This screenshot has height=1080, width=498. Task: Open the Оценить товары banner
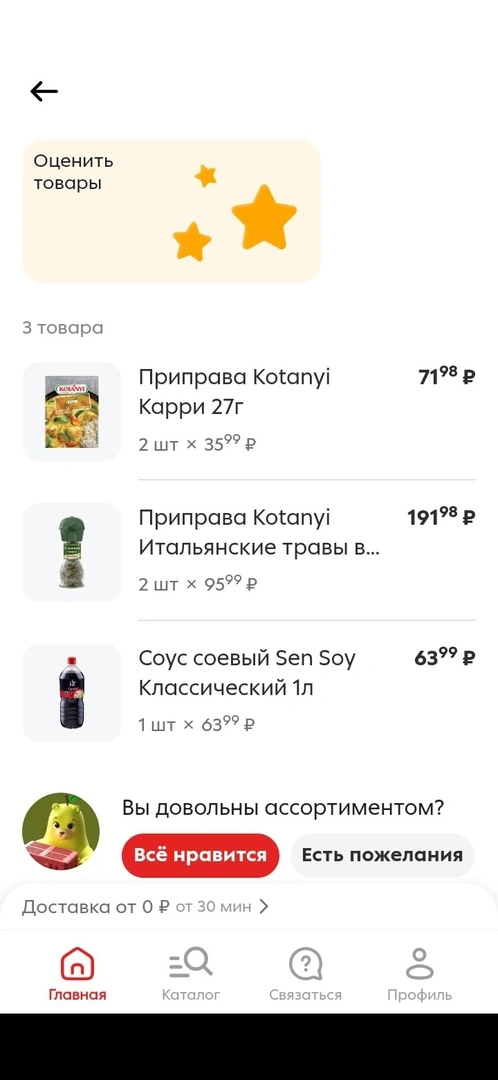(x=172, y=211)
